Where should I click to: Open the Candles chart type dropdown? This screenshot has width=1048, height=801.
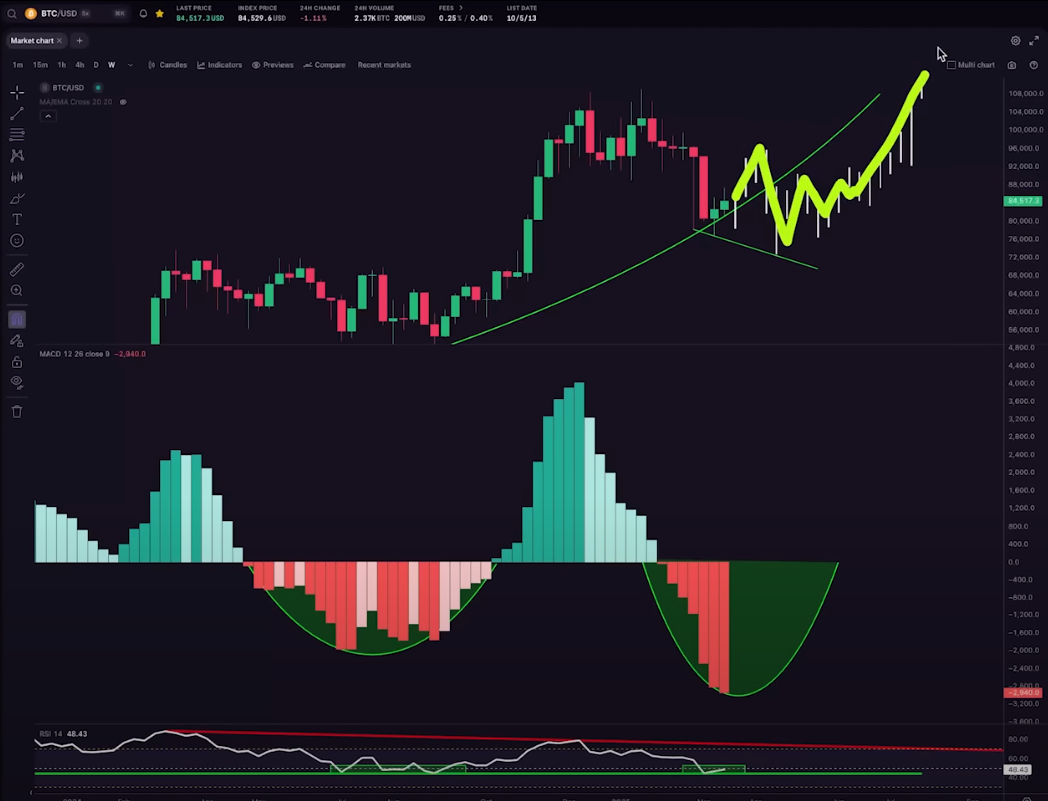click(x=167, y=65)
